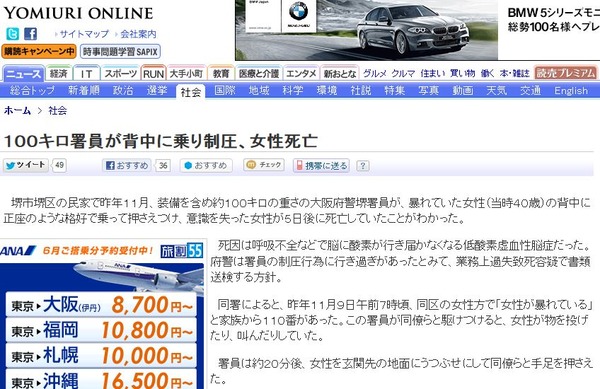Image resolution: width=600 pixels, height=389 pixels.
Task: Go to 交通 in blue submenu
Action: pyautogui.click(x=530, y=91)
